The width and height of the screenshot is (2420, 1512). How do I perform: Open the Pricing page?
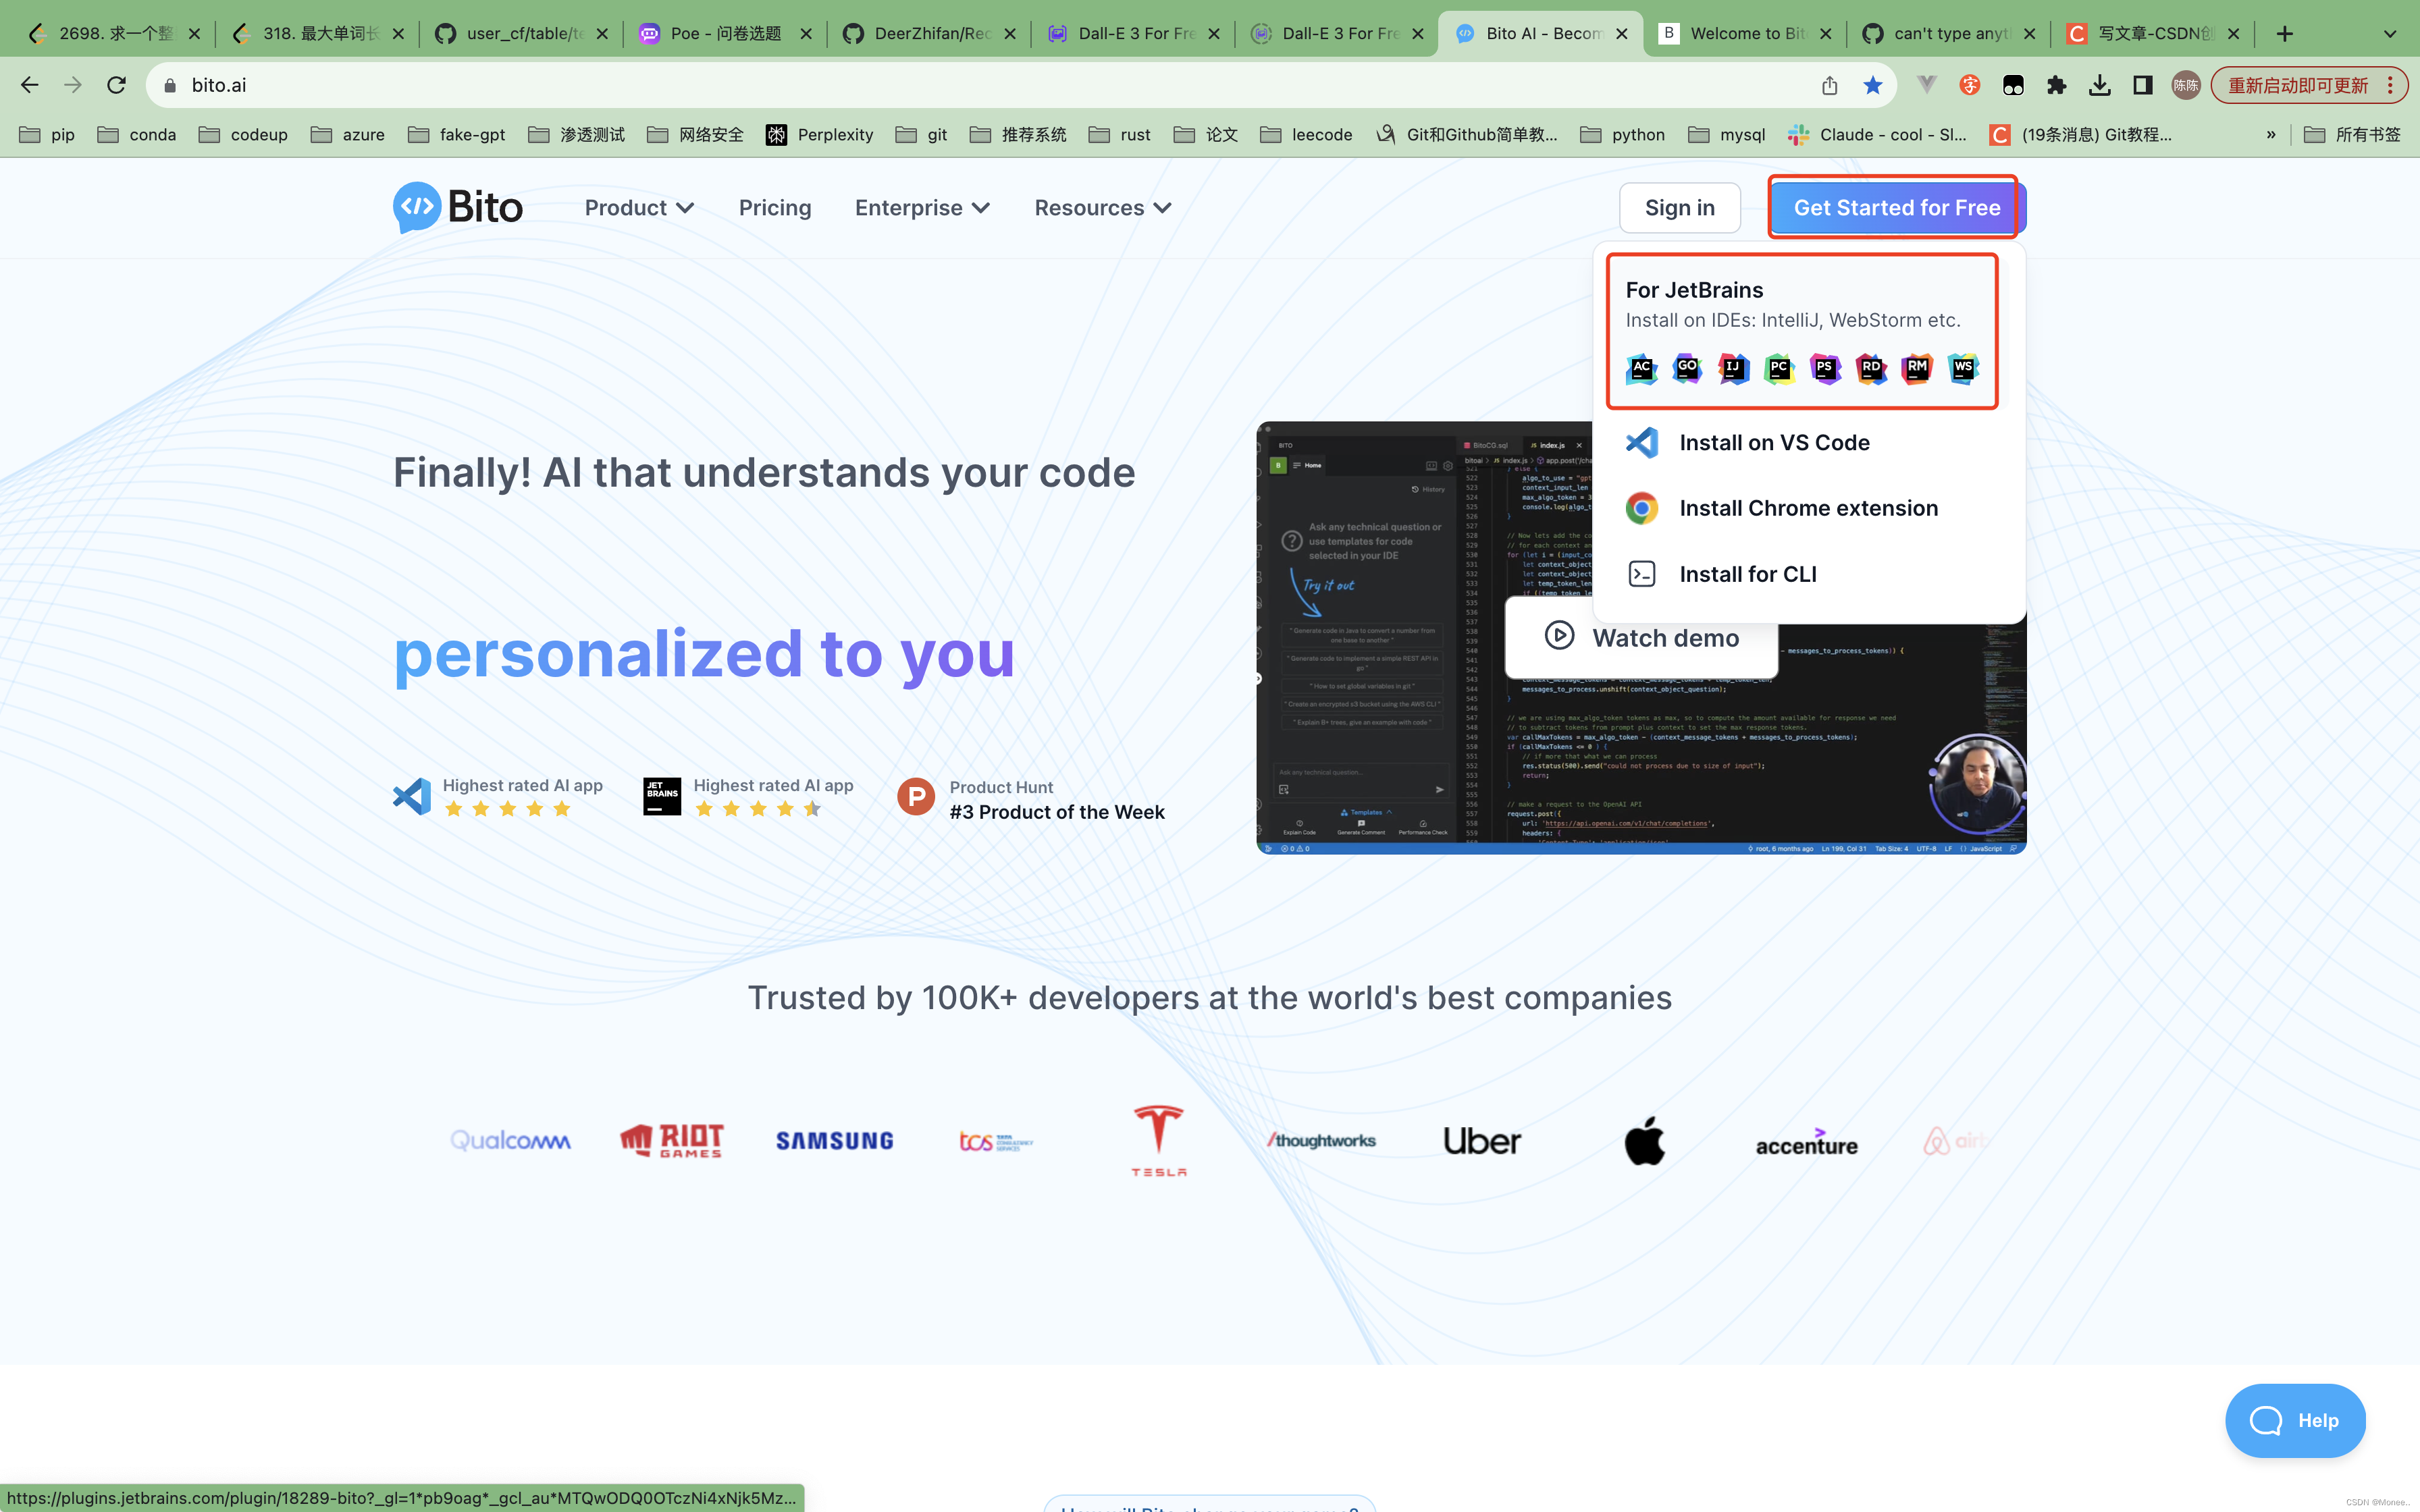(x=775, y=207)
